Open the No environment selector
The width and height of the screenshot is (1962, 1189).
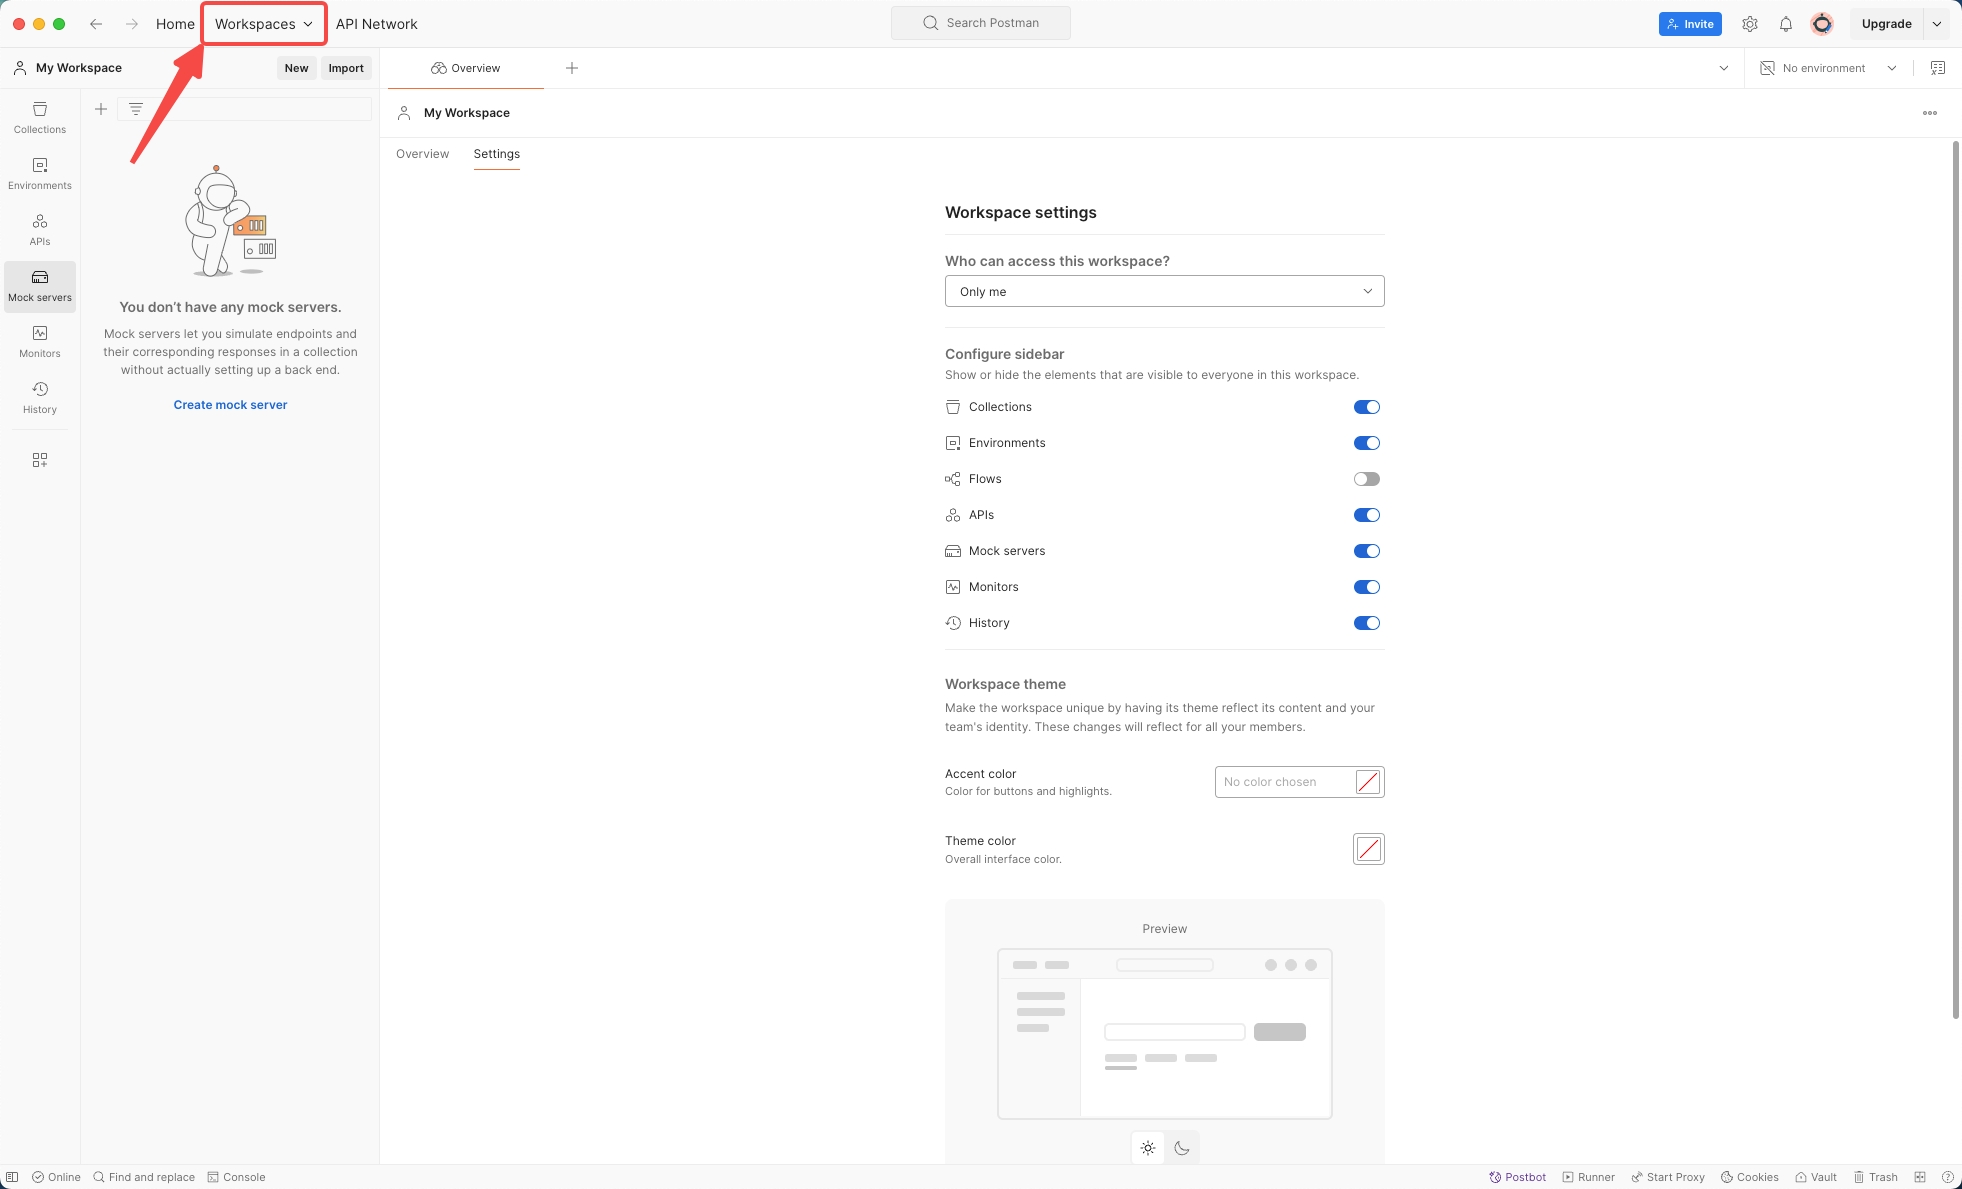[x=1828, y=68]
